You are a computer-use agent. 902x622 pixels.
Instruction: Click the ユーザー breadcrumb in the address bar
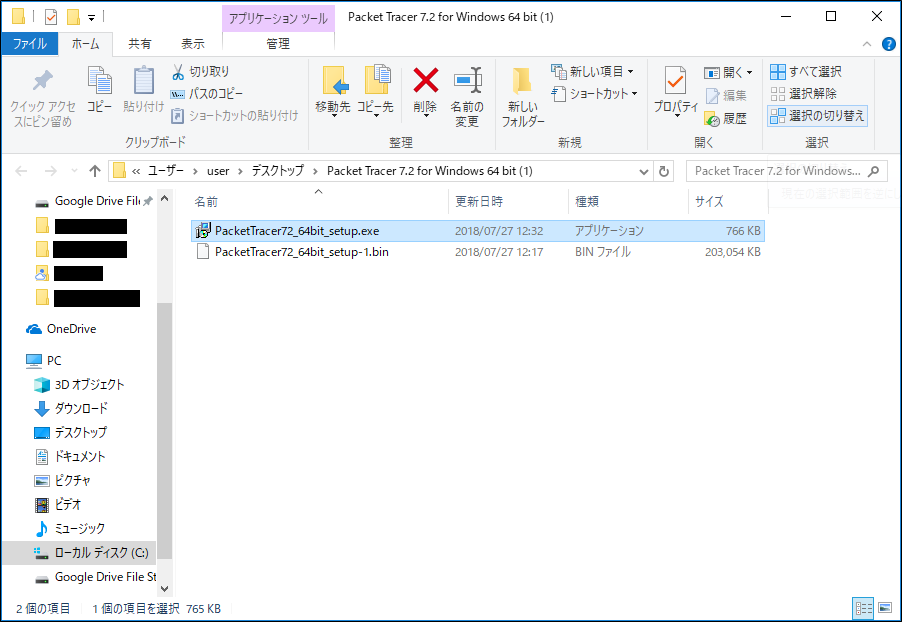point(166,171)
